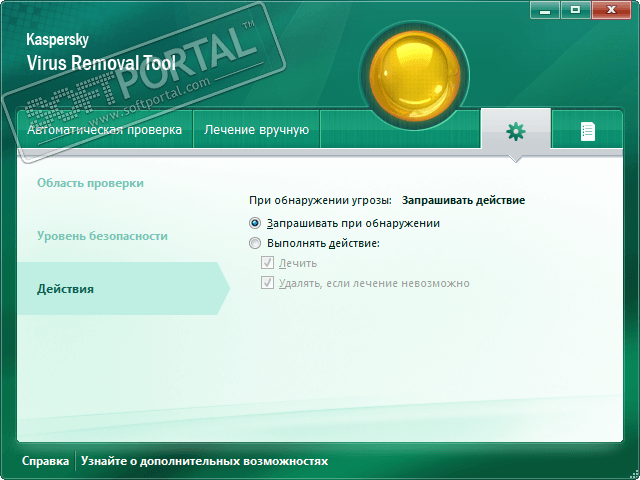
Task: Toggle the Лечить checkbox
Action: pos(267,263)
